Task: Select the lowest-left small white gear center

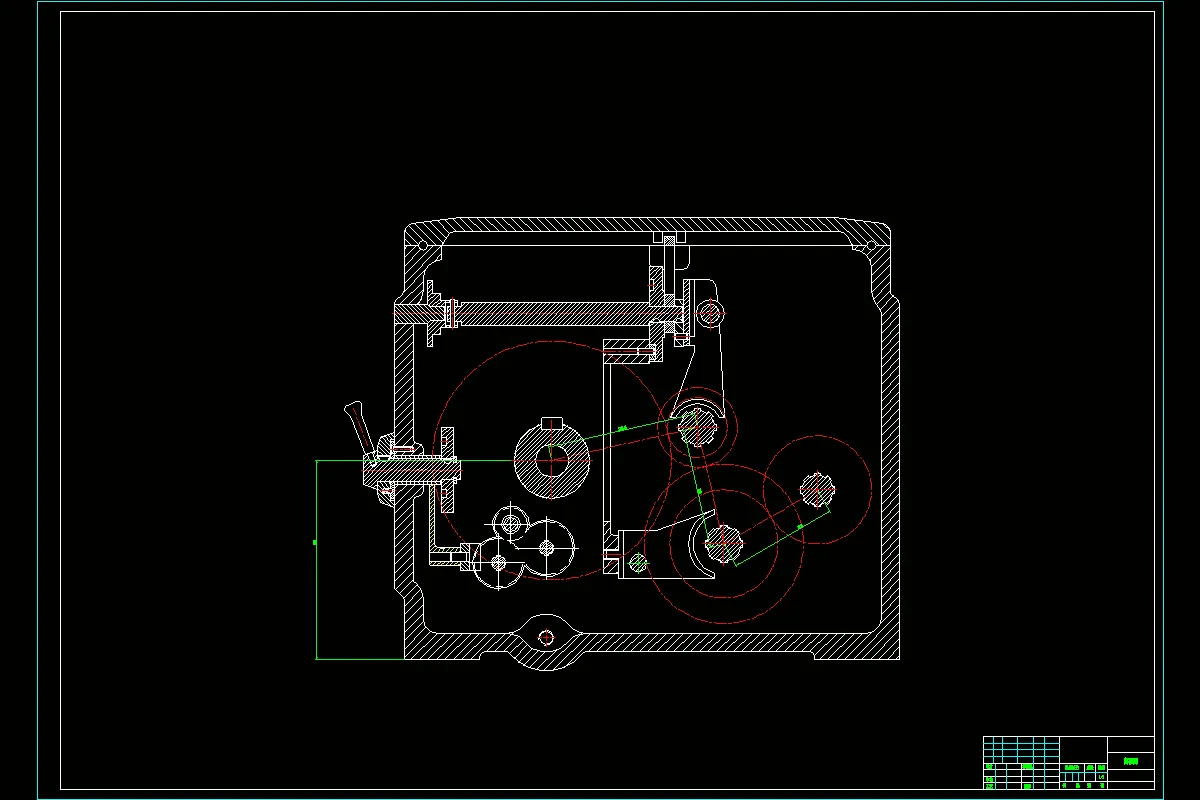Action: 499,564
